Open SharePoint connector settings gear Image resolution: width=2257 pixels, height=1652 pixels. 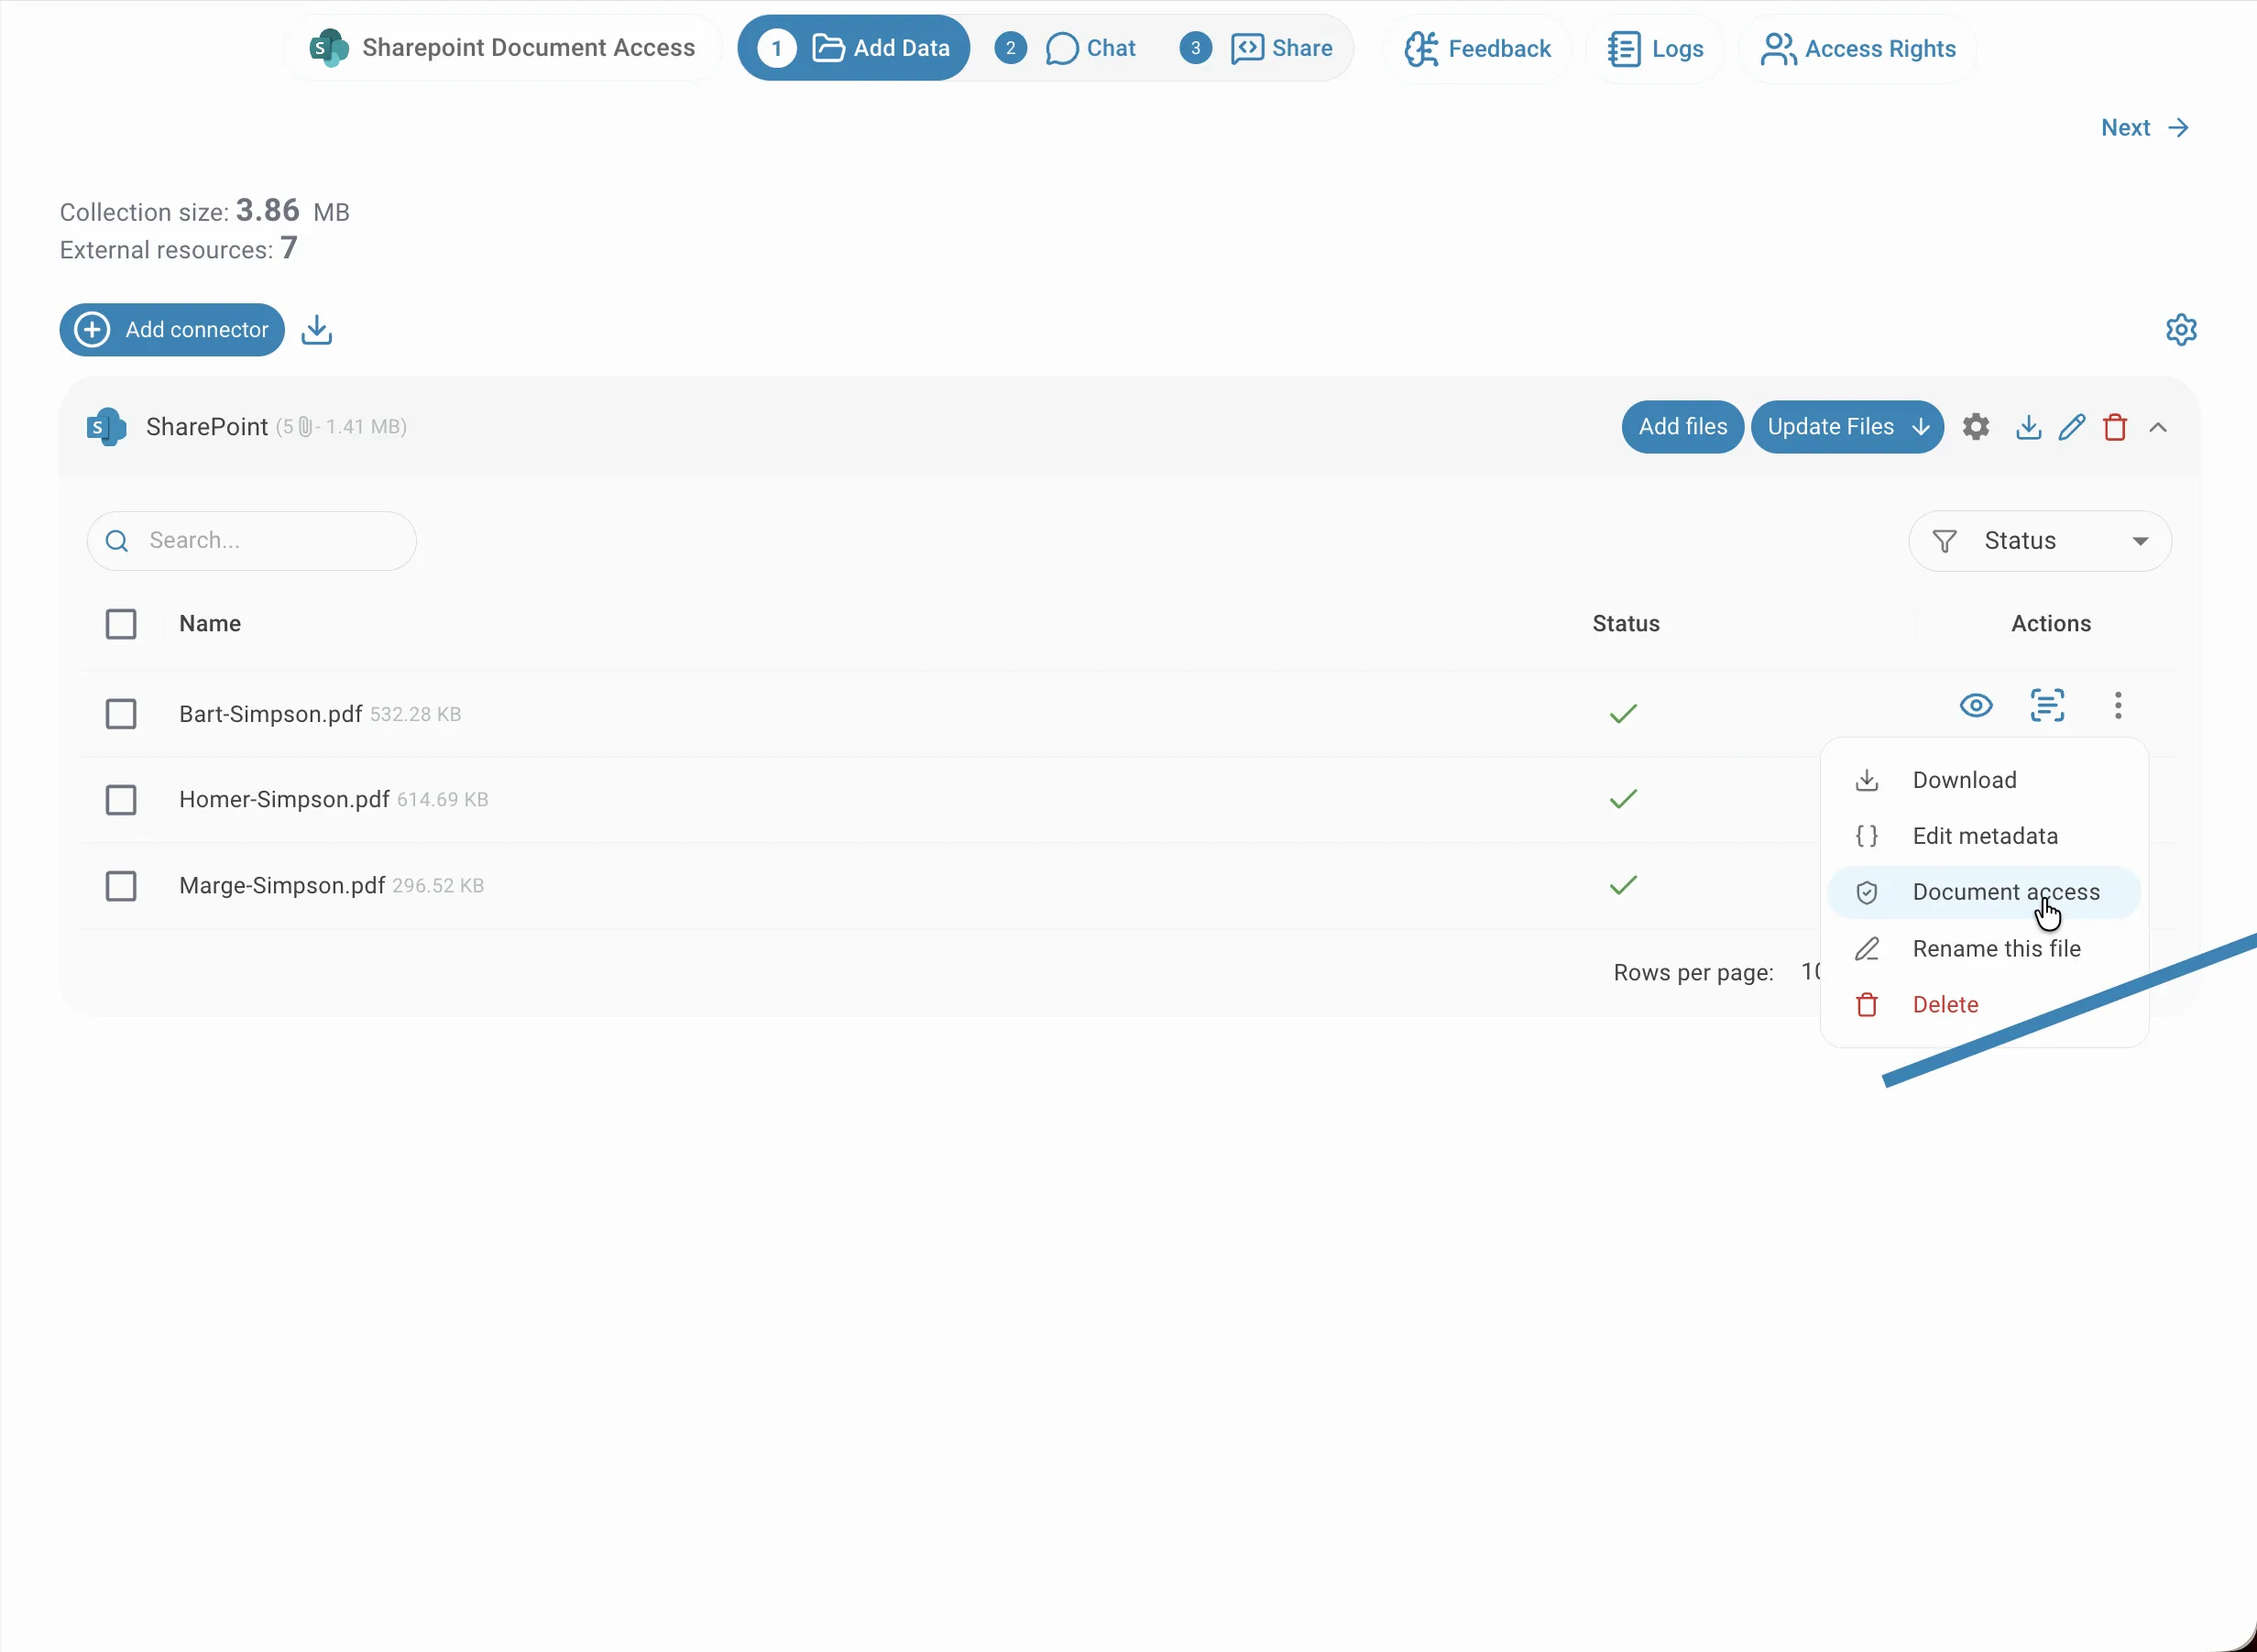pyautogui.click(x=1975, y=427)
